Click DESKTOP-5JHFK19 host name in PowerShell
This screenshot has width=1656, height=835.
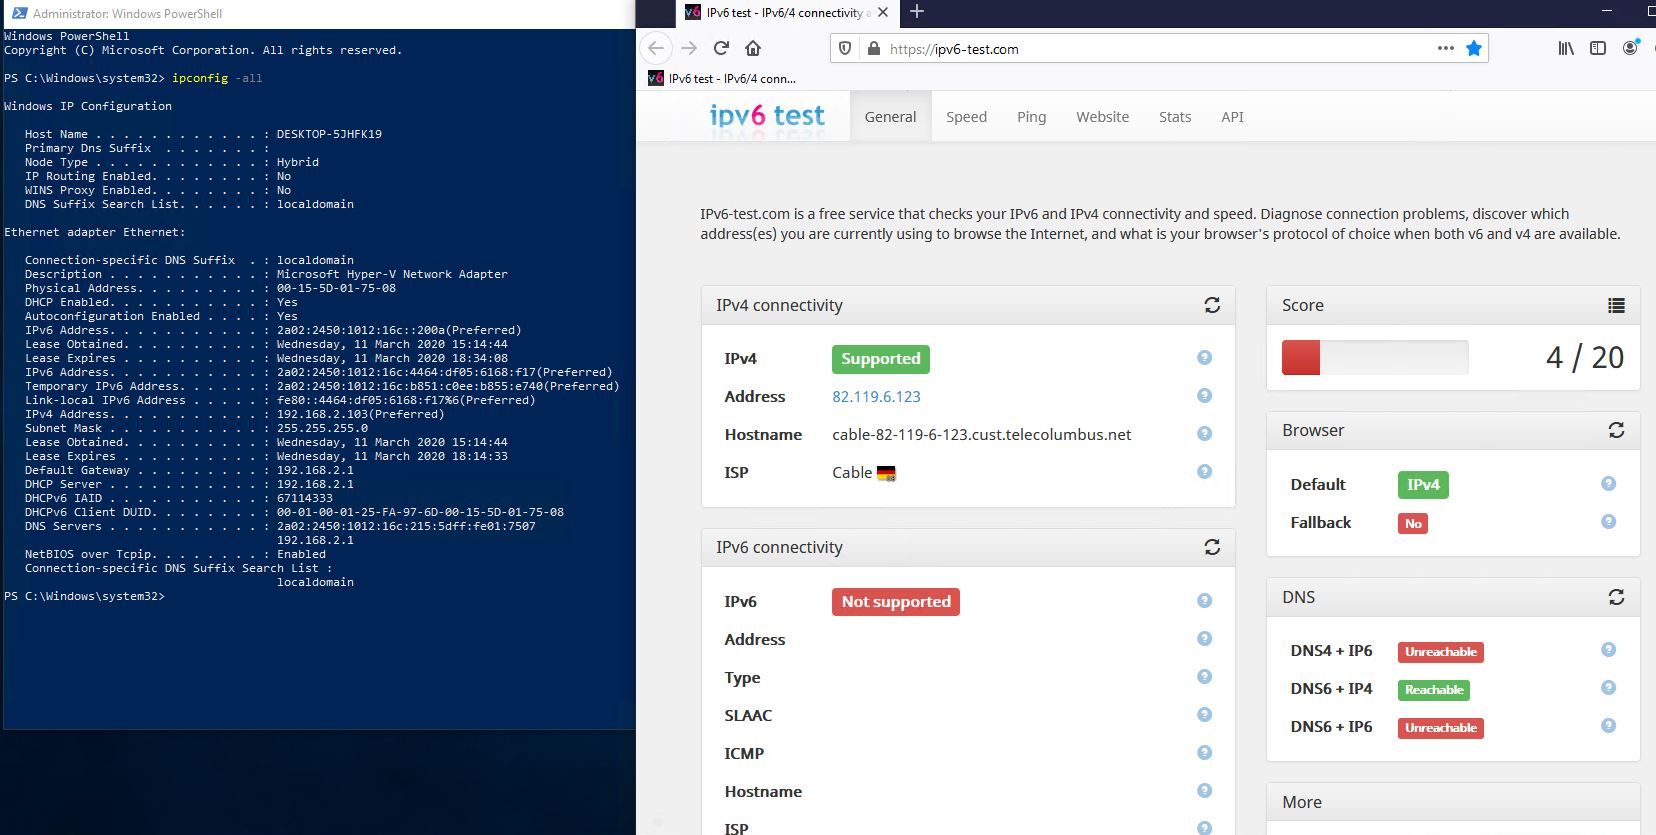tap(329, 134)
